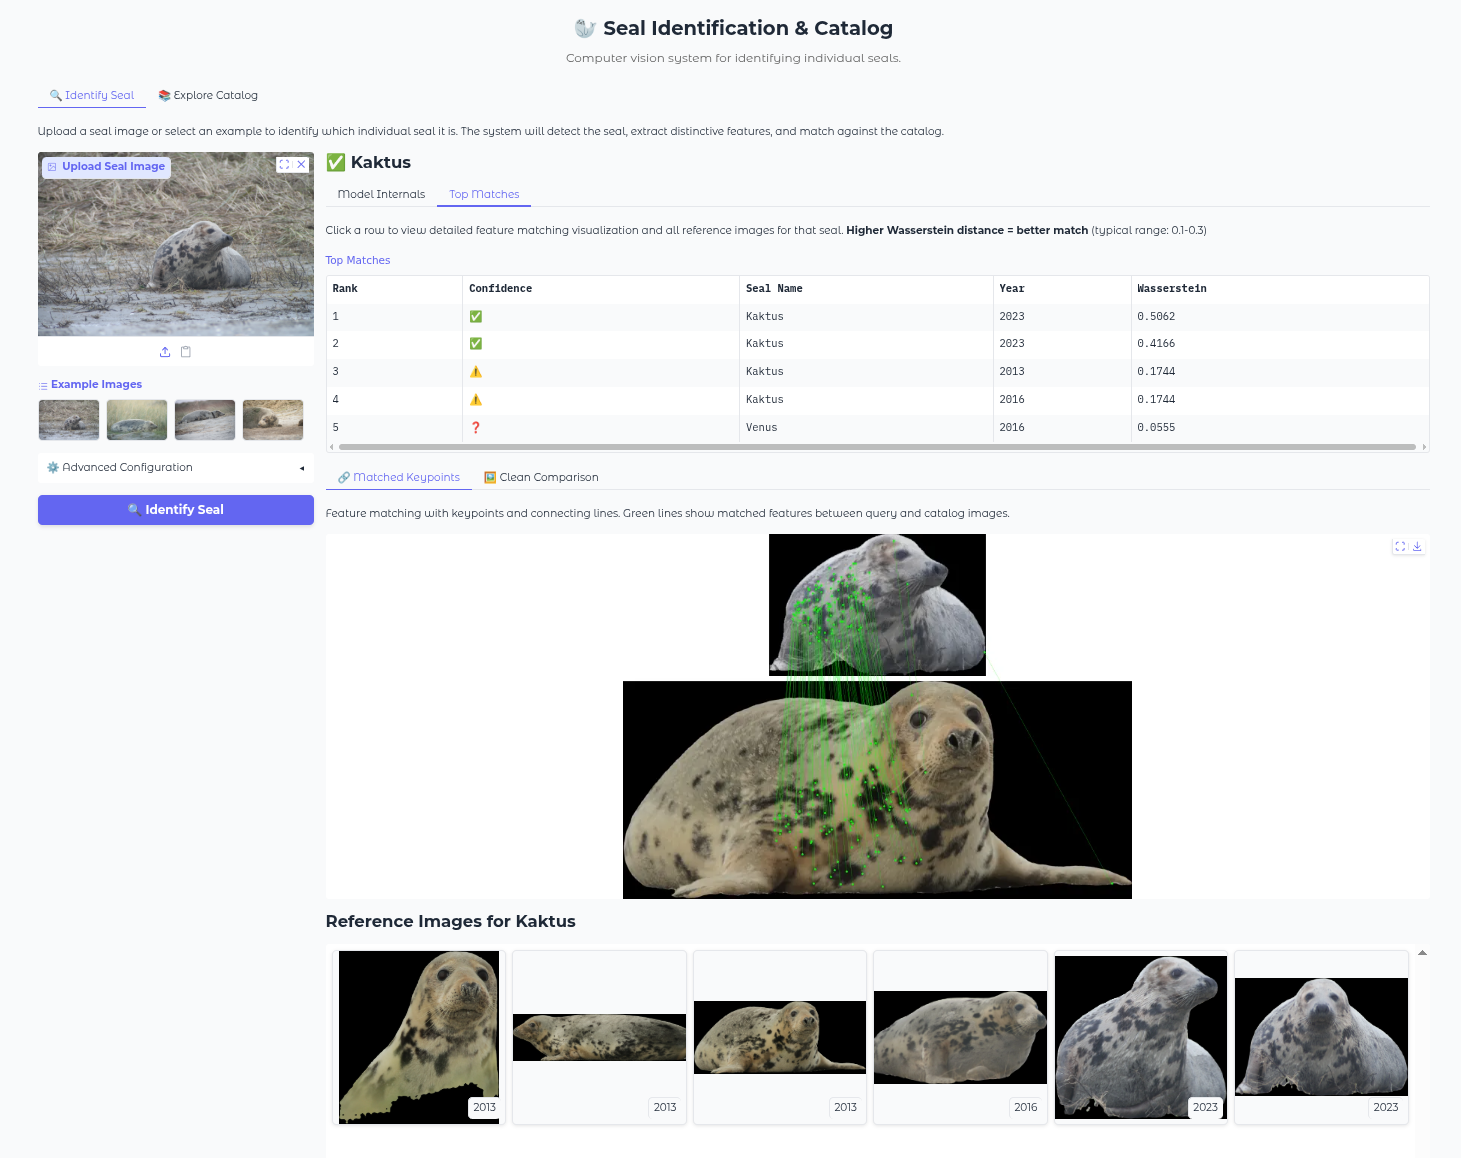1461x1158 pixels.
Task: Clear the uploaded seal image with the X icon
Action: coord(302,164)
